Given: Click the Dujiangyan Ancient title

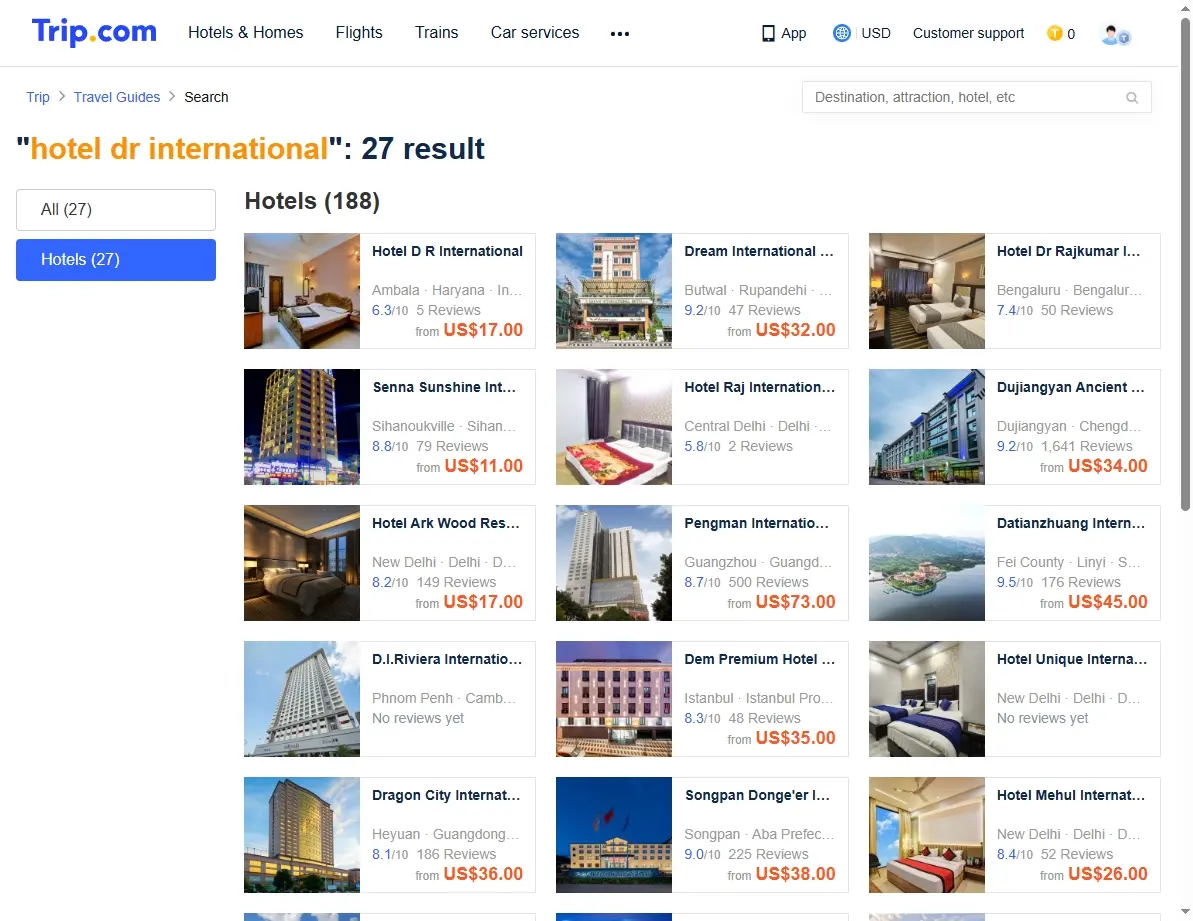Looking at the screenshot, I should (x=1071, y=388).
